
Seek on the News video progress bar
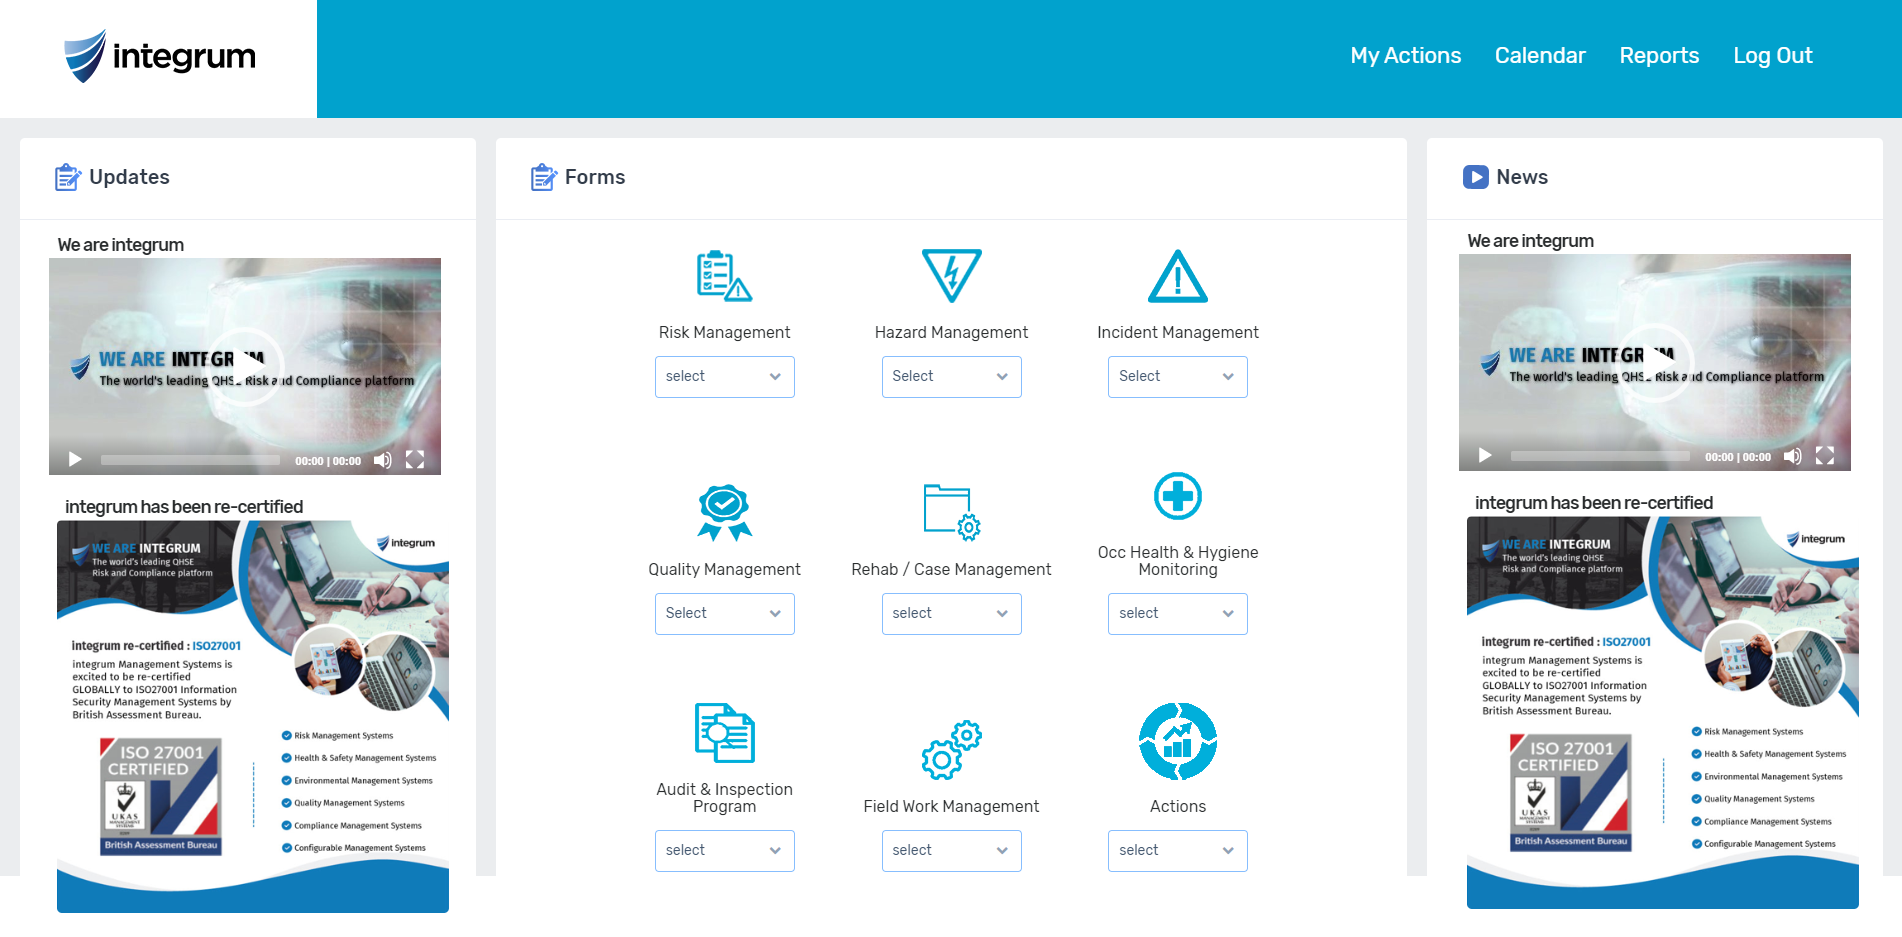point(1600,456)
